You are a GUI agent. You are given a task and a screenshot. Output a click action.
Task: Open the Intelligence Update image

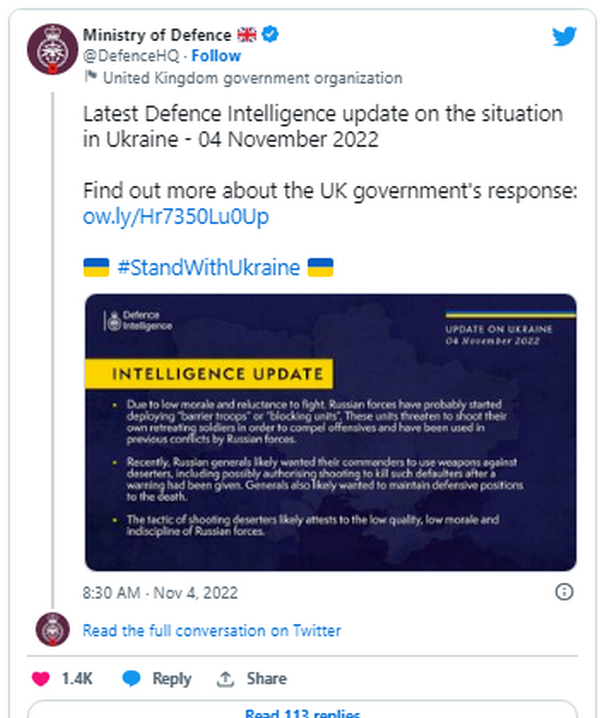(329, 432)
